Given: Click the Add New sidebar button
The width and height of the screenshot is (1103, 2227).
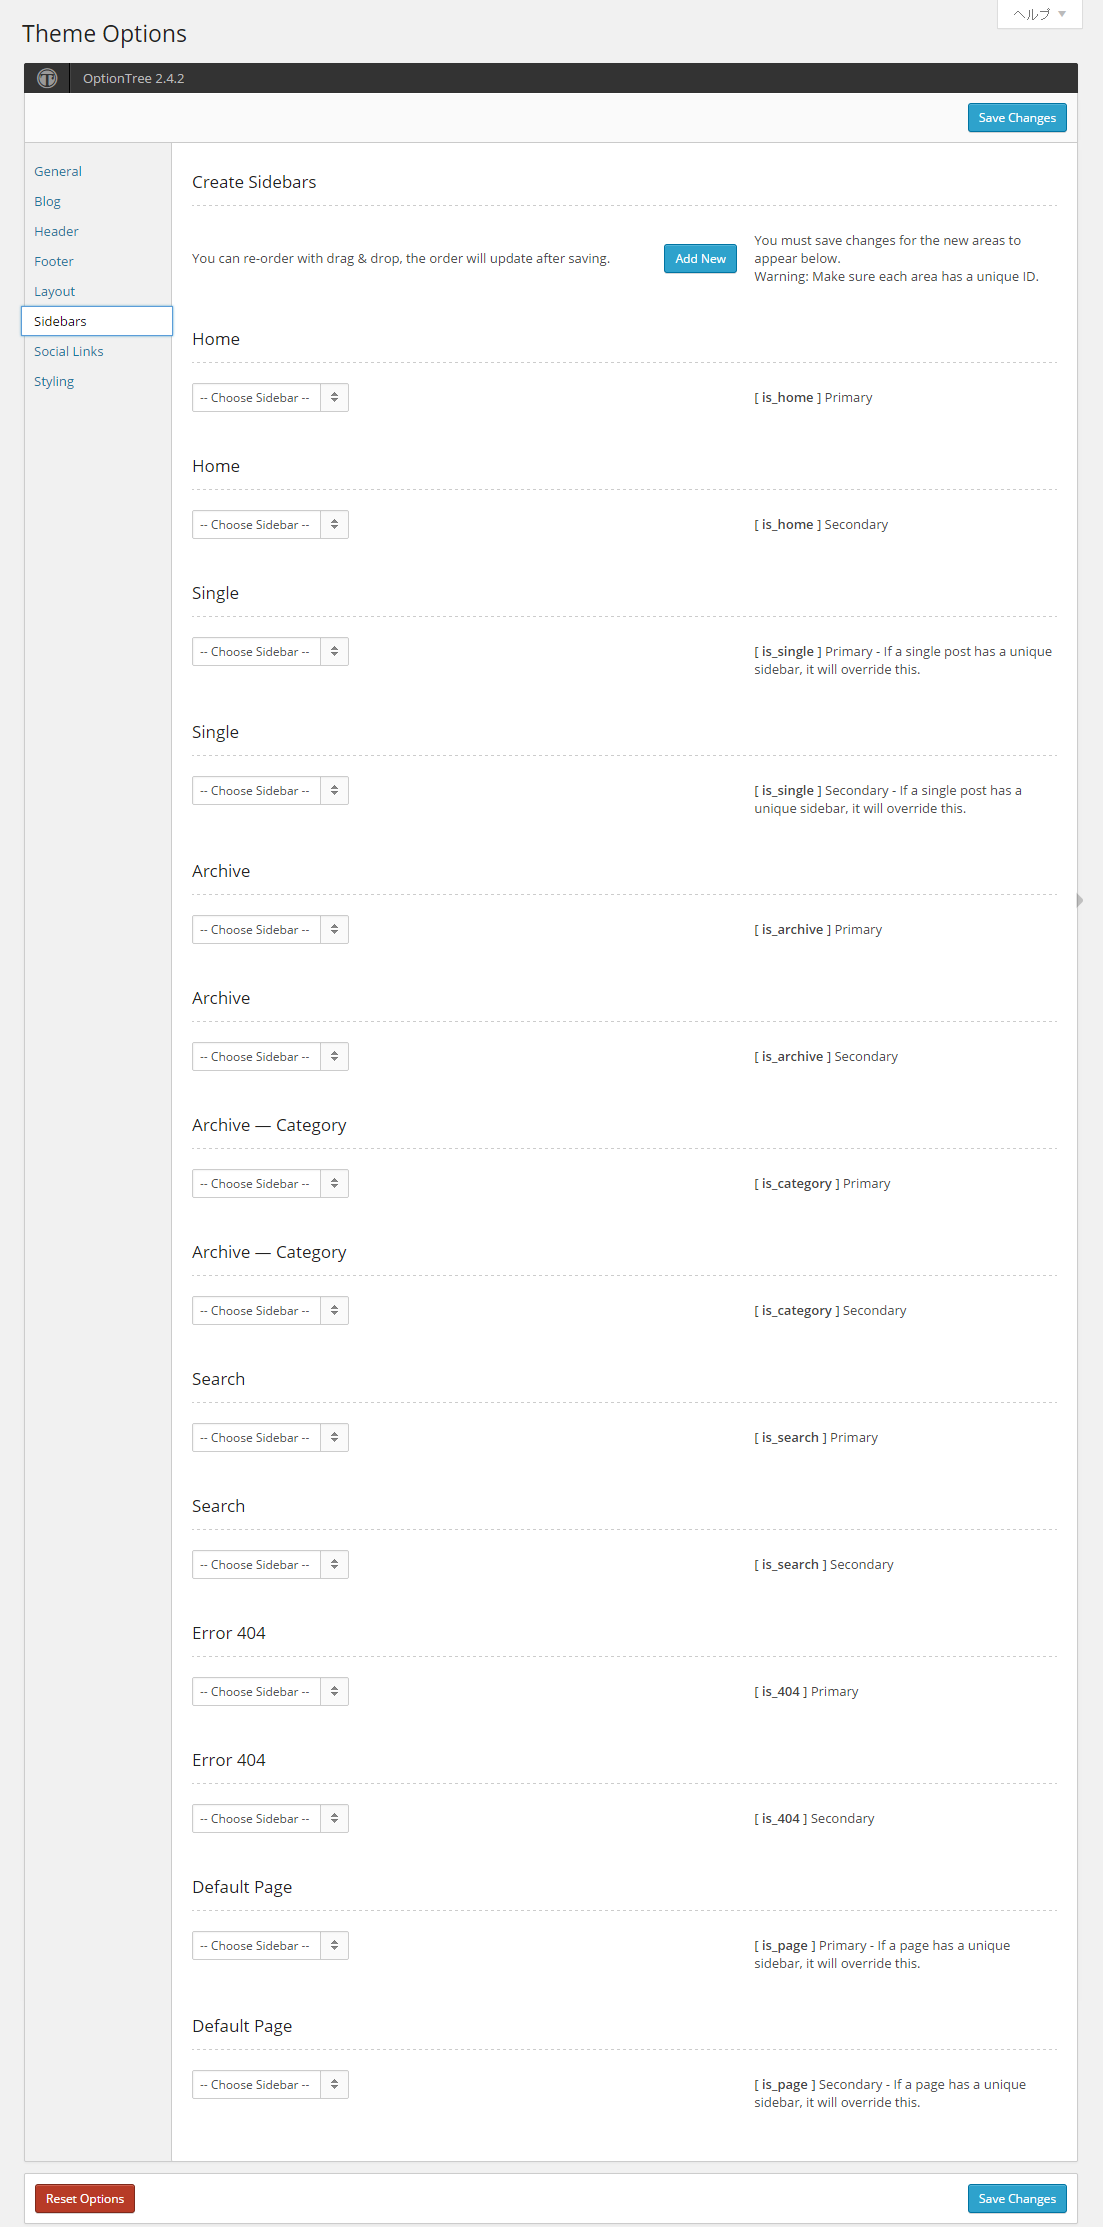Looking at the screenshot, I should click(x=700, y=259).
